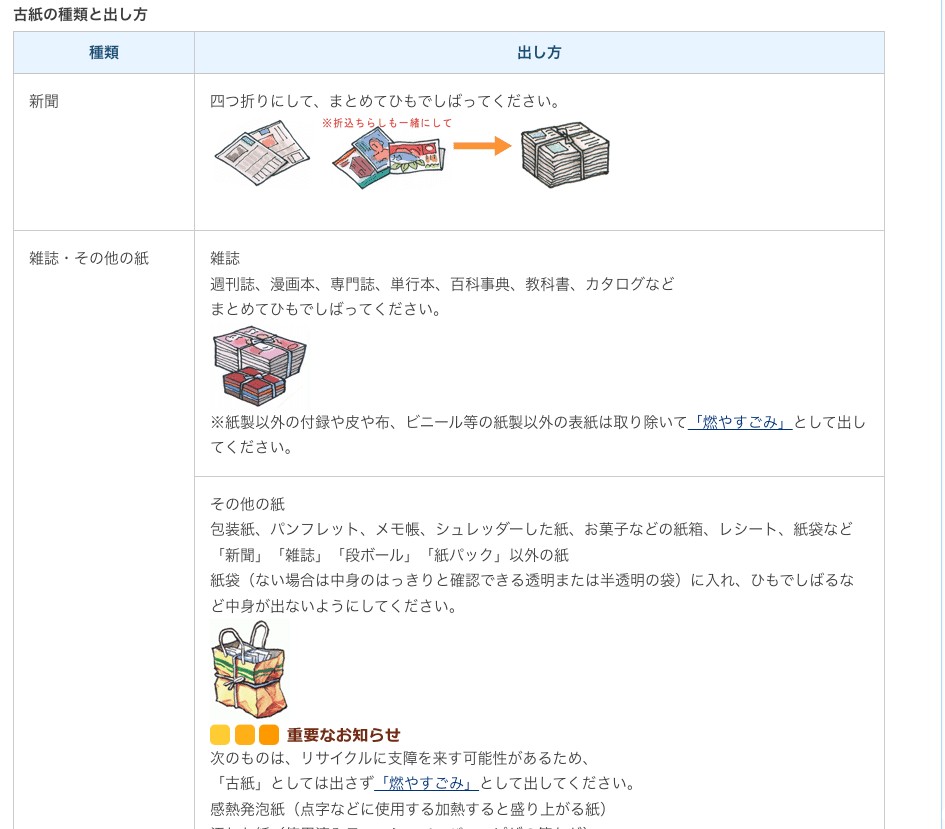Click the light yellow square beside 重要なお知らせ
Viewport: 945px width, 829px height.
point(220,735)
